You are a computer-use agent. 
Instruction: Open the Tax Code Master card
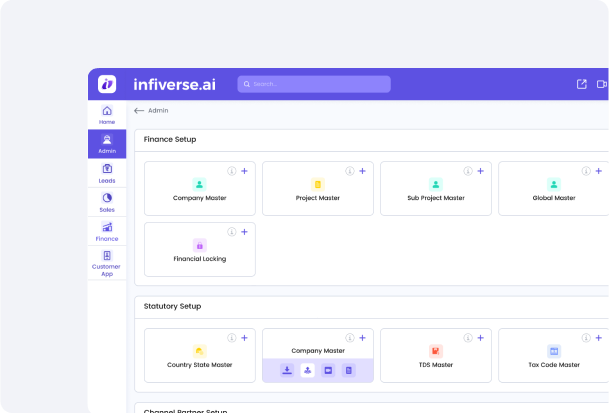click(554, 355)
